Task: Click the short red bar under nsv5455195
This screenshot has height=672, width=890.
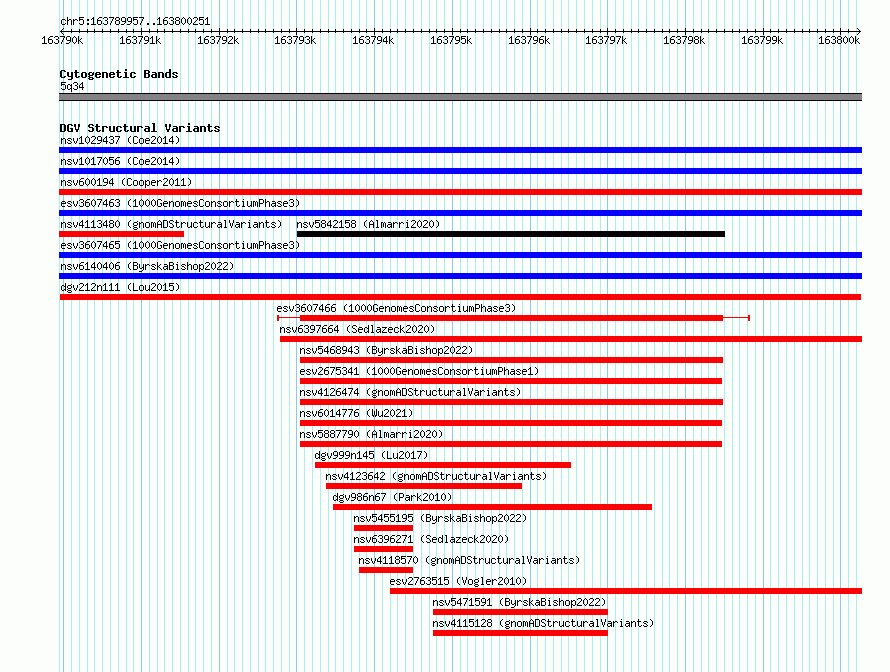Action: coord(383,528)
